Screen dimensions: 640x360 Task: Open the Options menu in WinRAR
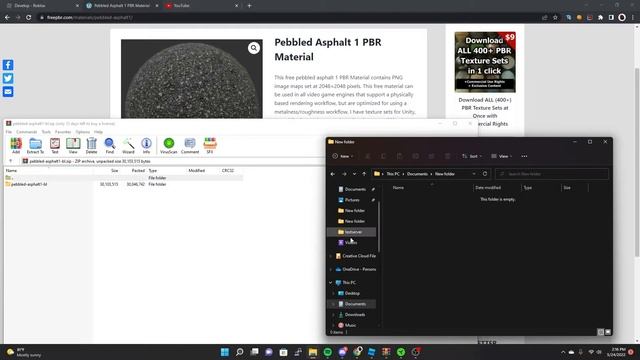click(82, 132)
